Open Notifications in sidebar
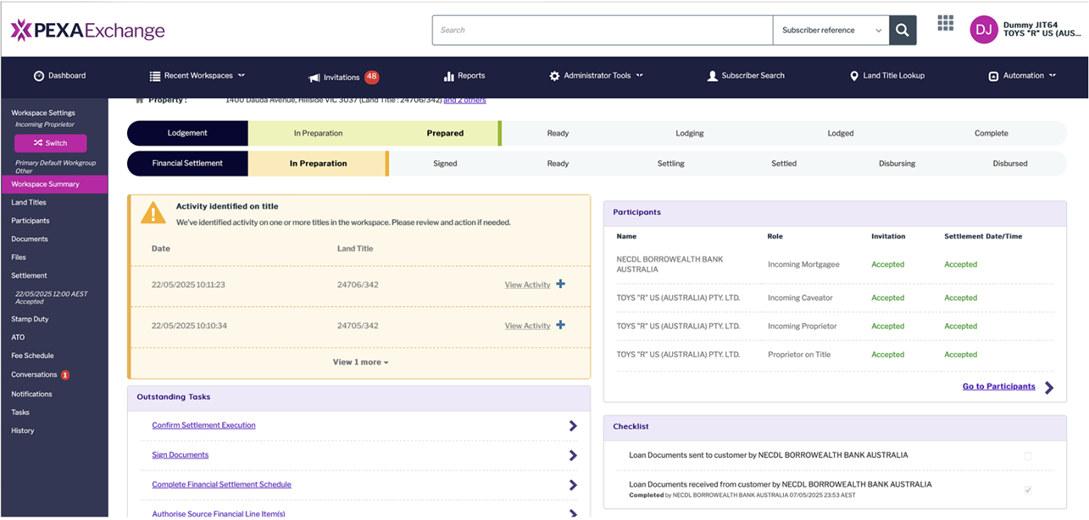The width and height of the screenshot is (1089, 520). click(x=31, y=394)
